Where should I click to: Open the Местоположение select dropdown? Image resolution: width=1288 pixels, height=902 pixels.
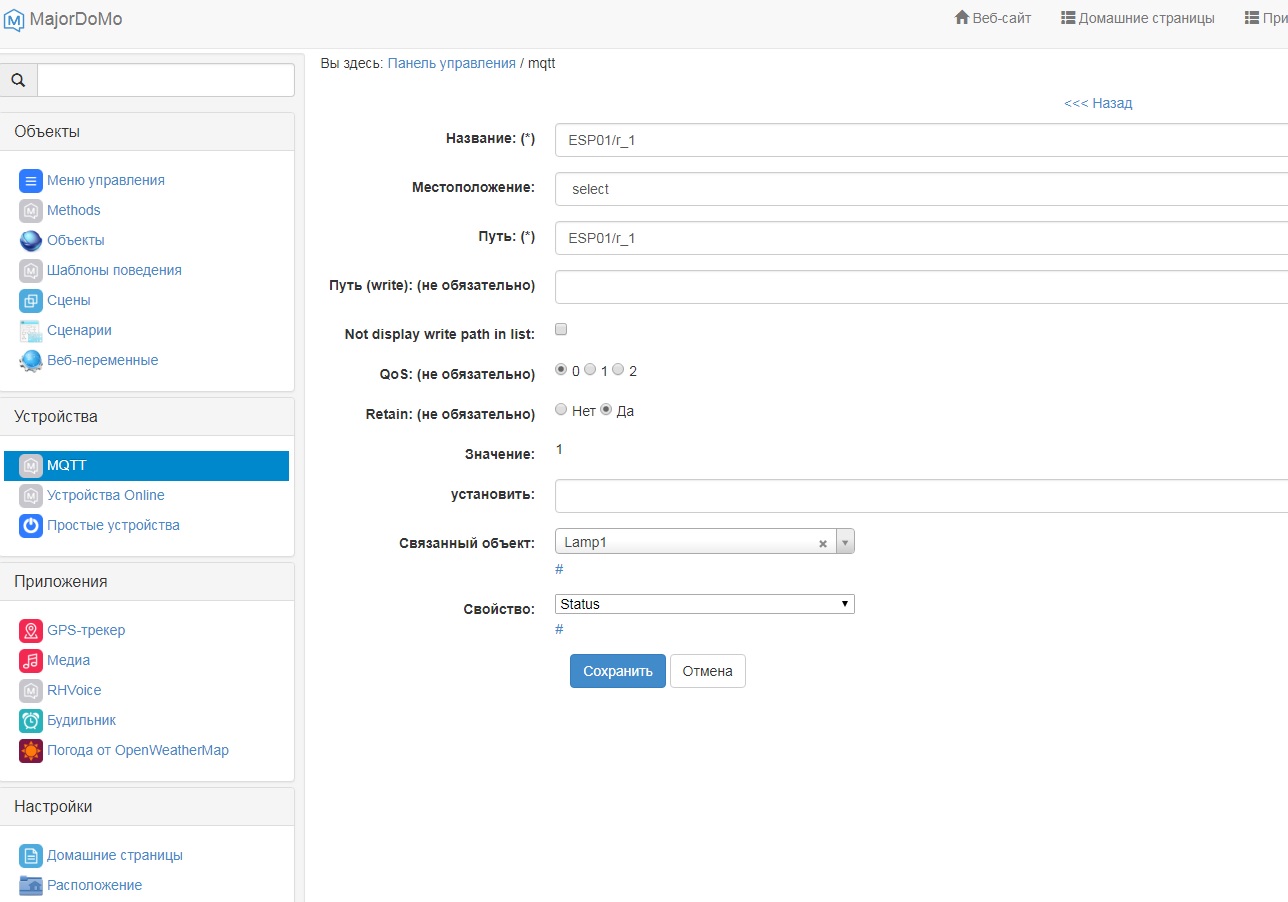920,189
